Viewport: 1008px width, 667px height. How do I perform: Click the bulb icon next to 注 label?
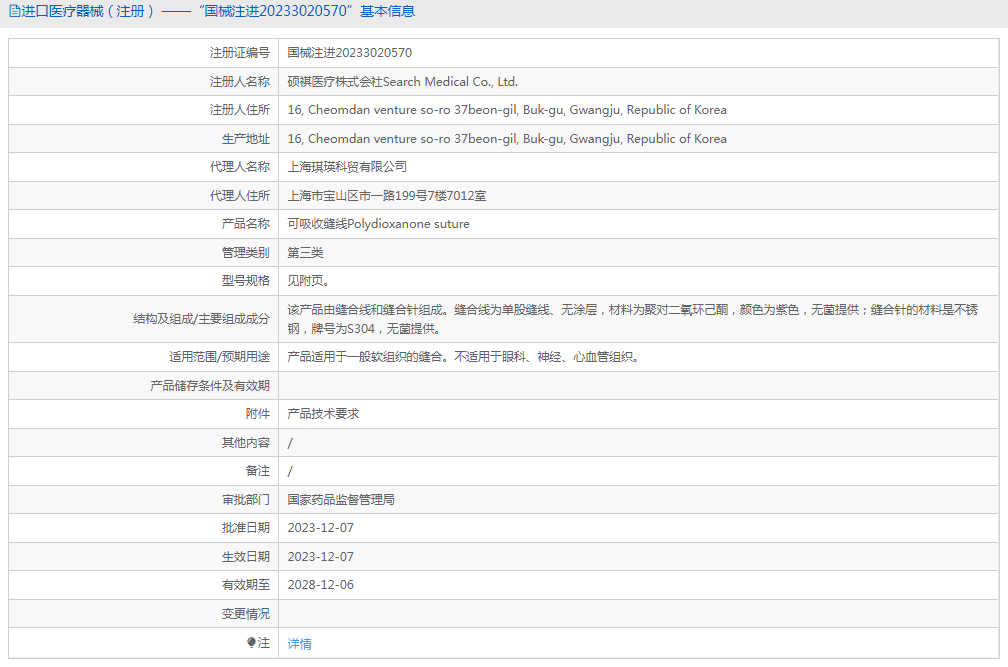tap(251, 643)
